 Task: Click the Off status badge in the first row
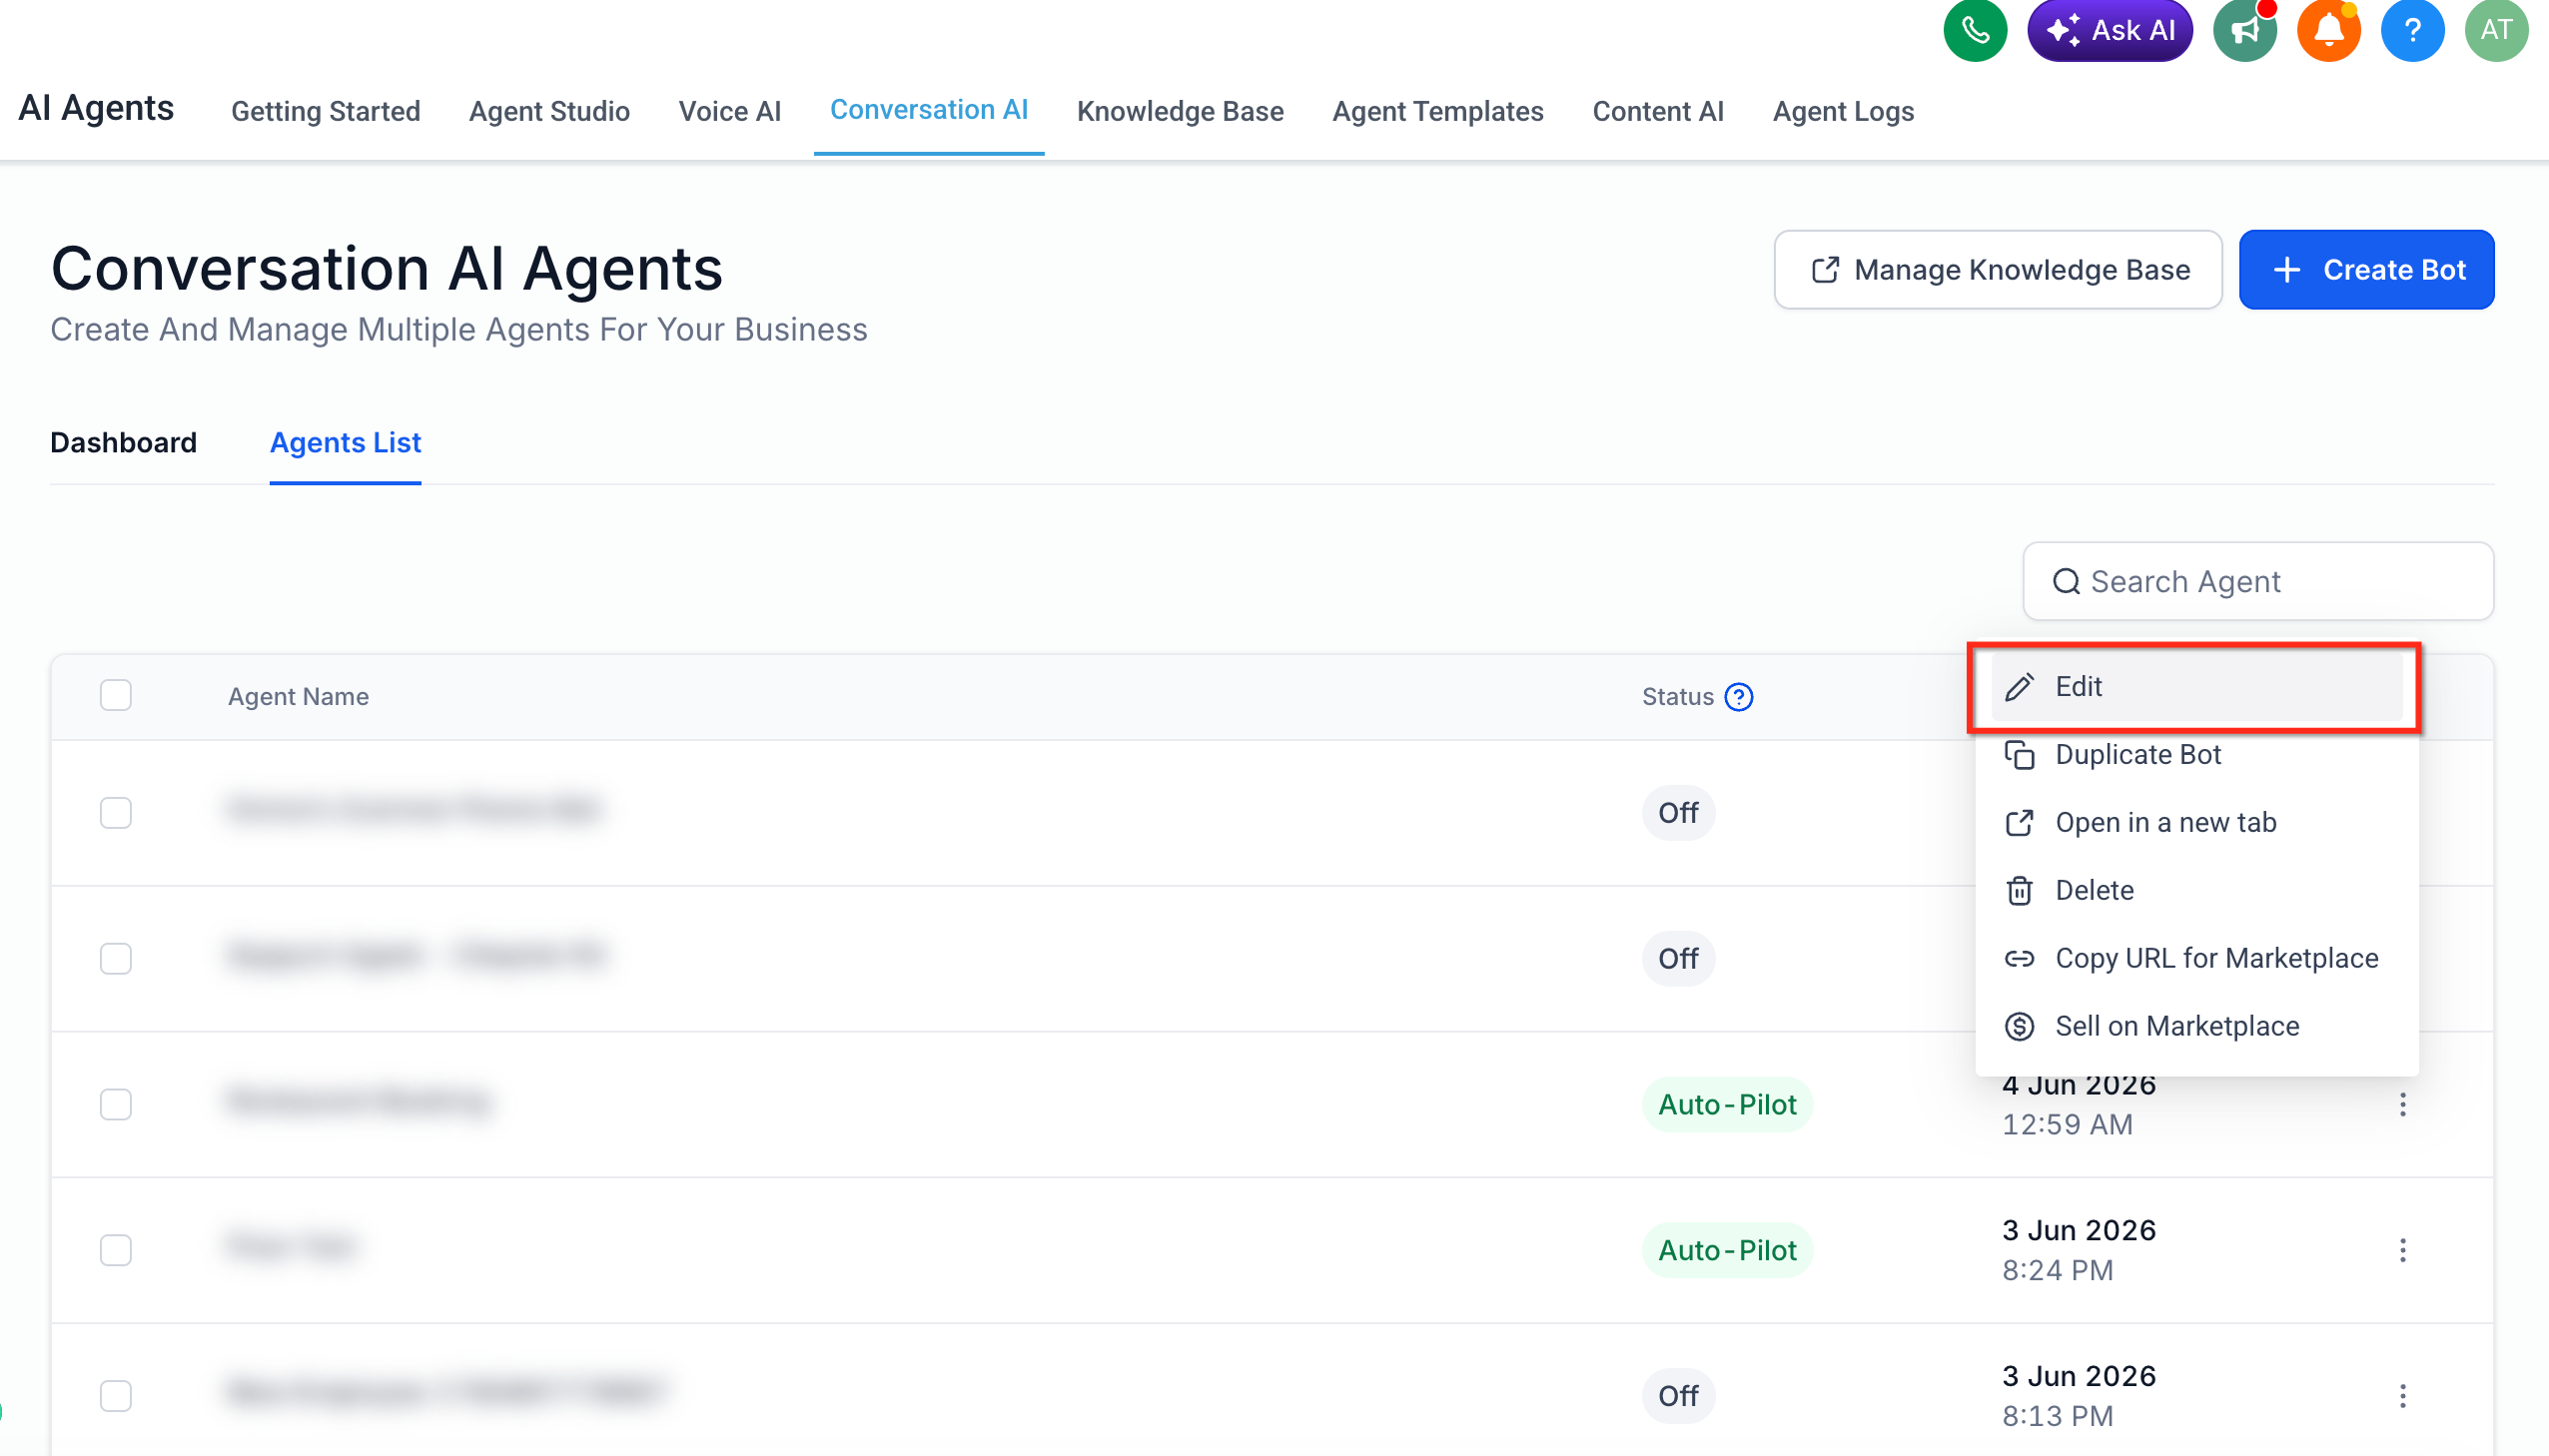coord(1677,813)
